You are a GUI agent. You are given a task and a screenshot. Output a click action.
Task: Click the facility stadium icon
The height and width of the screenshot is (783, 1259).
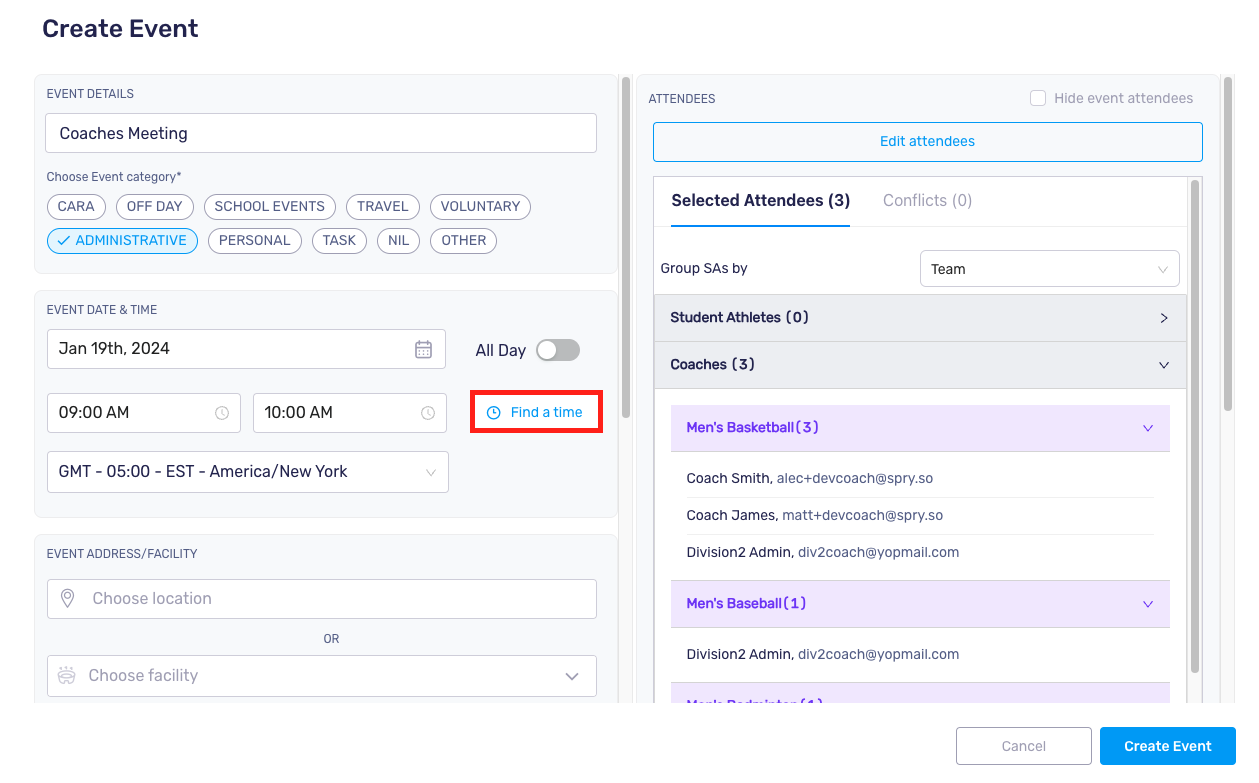[68, 675]
